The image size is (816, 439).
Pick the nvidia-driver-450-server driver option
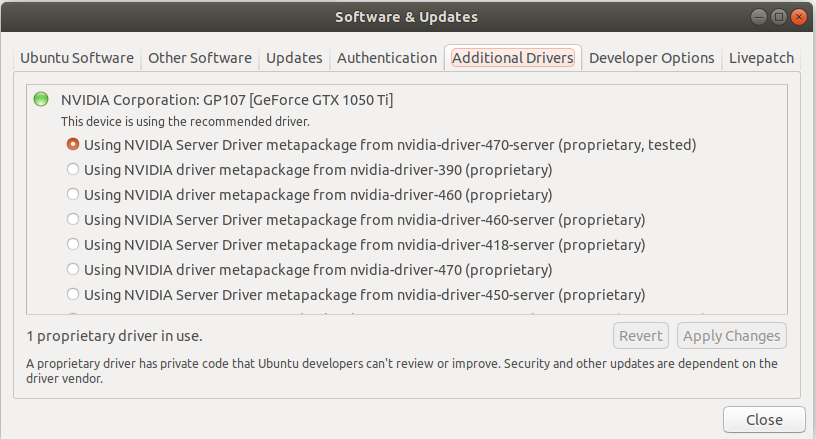click(73, 294)
